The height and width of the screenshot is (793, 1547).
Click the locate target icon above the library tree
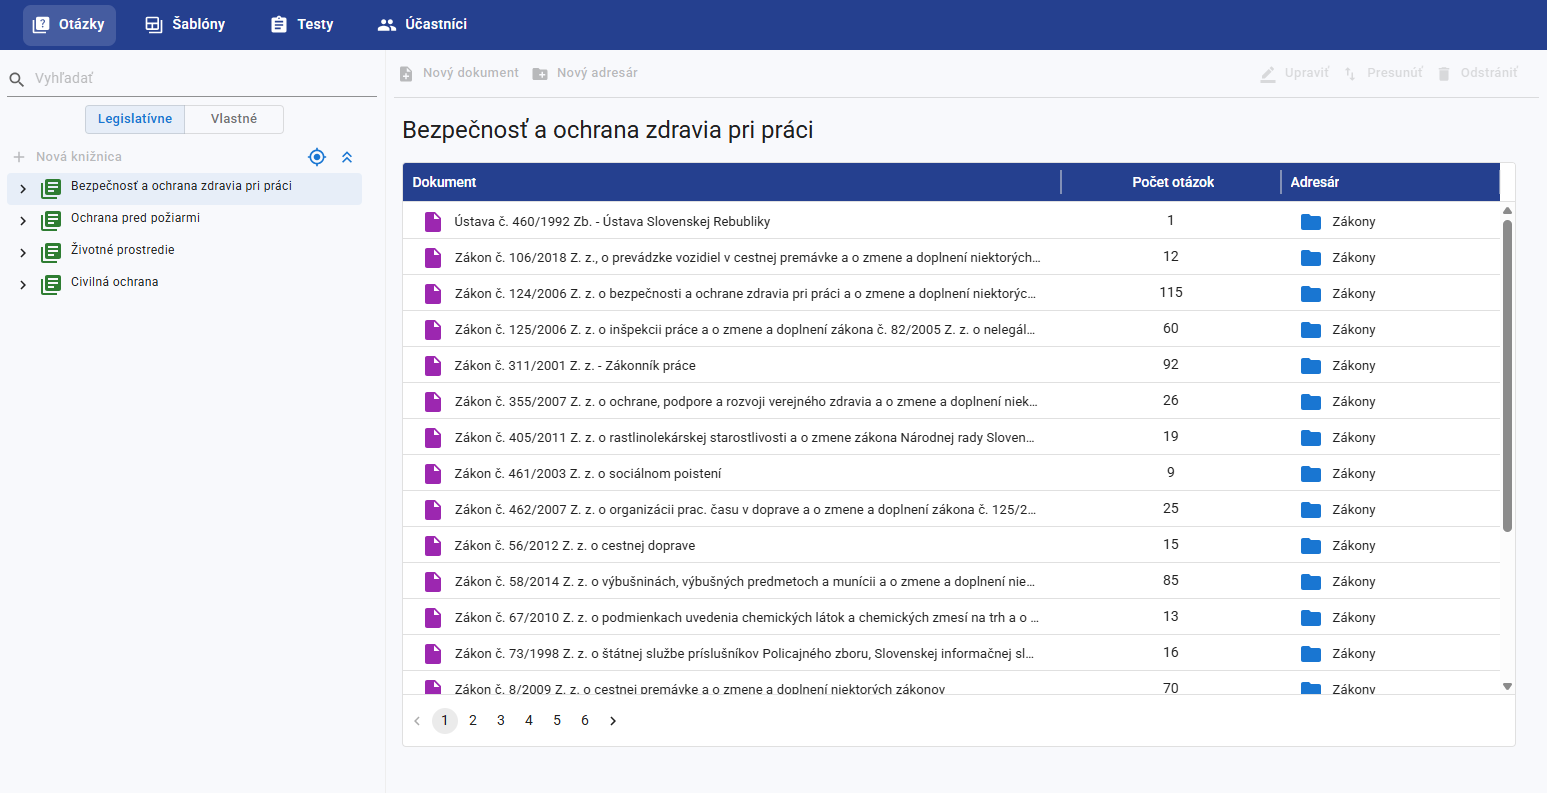pos(317,157)
